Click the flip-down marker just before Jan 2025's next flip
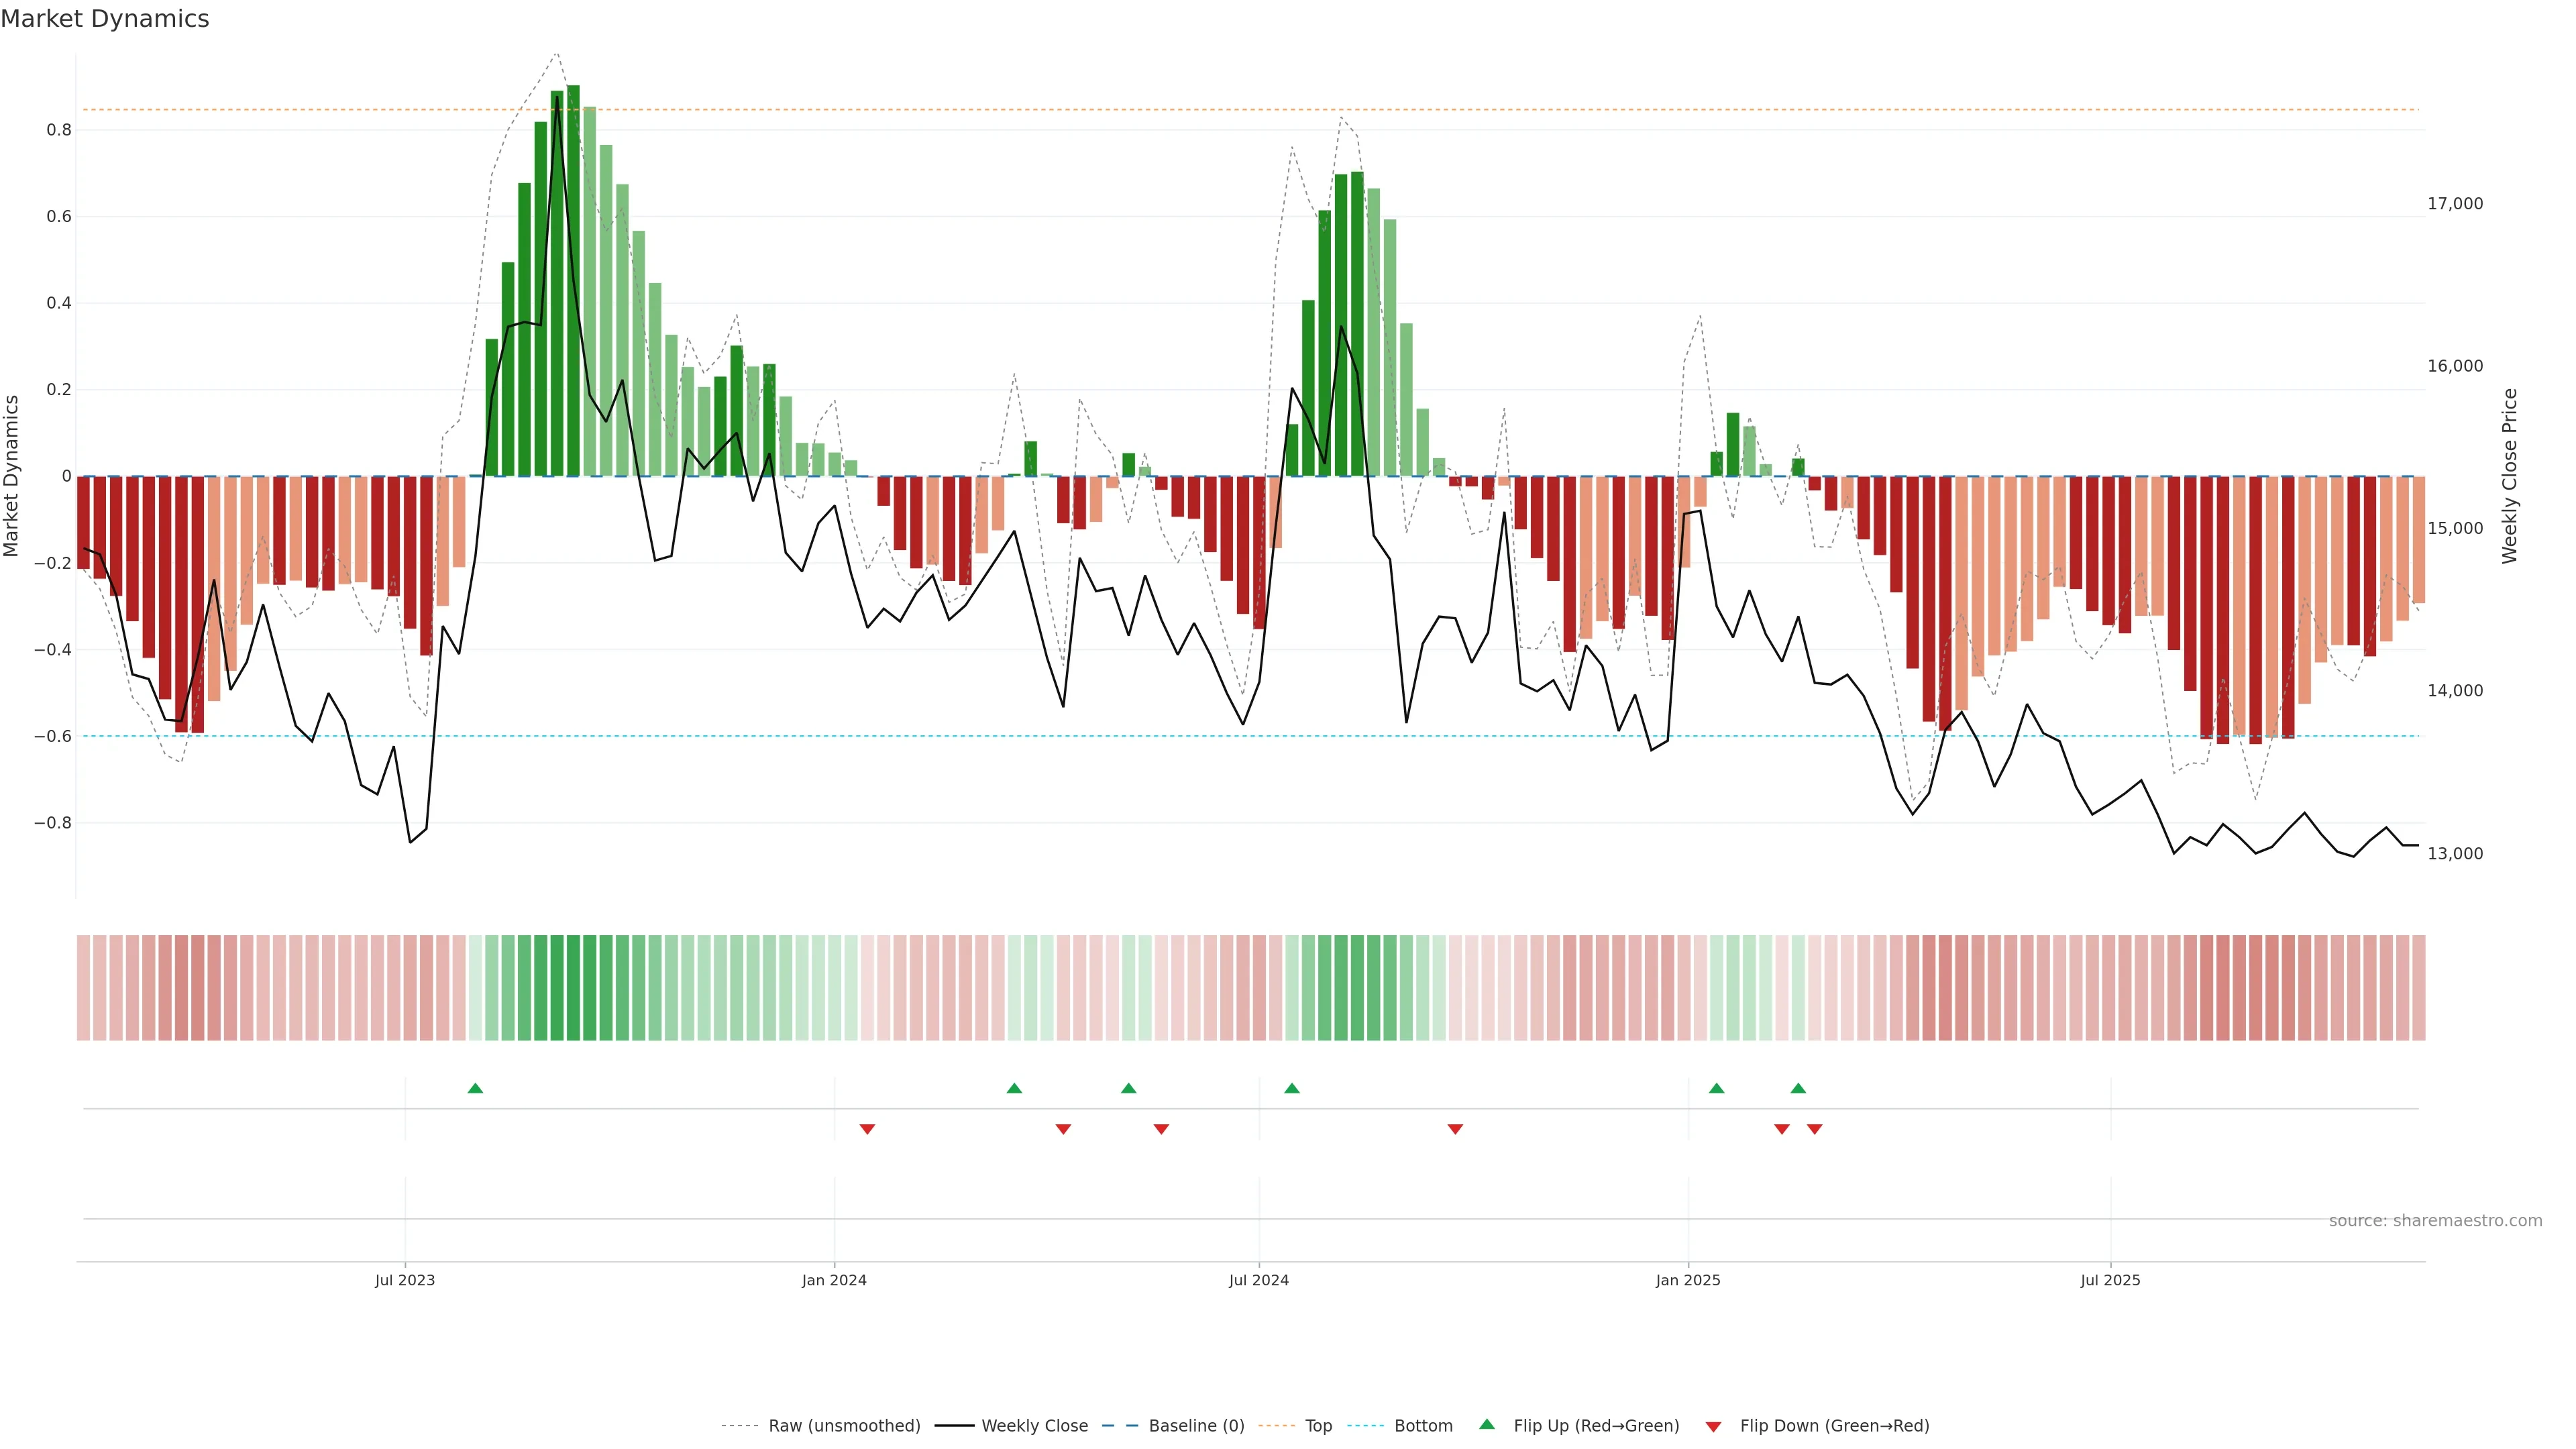 [x=1781, y=1129]
